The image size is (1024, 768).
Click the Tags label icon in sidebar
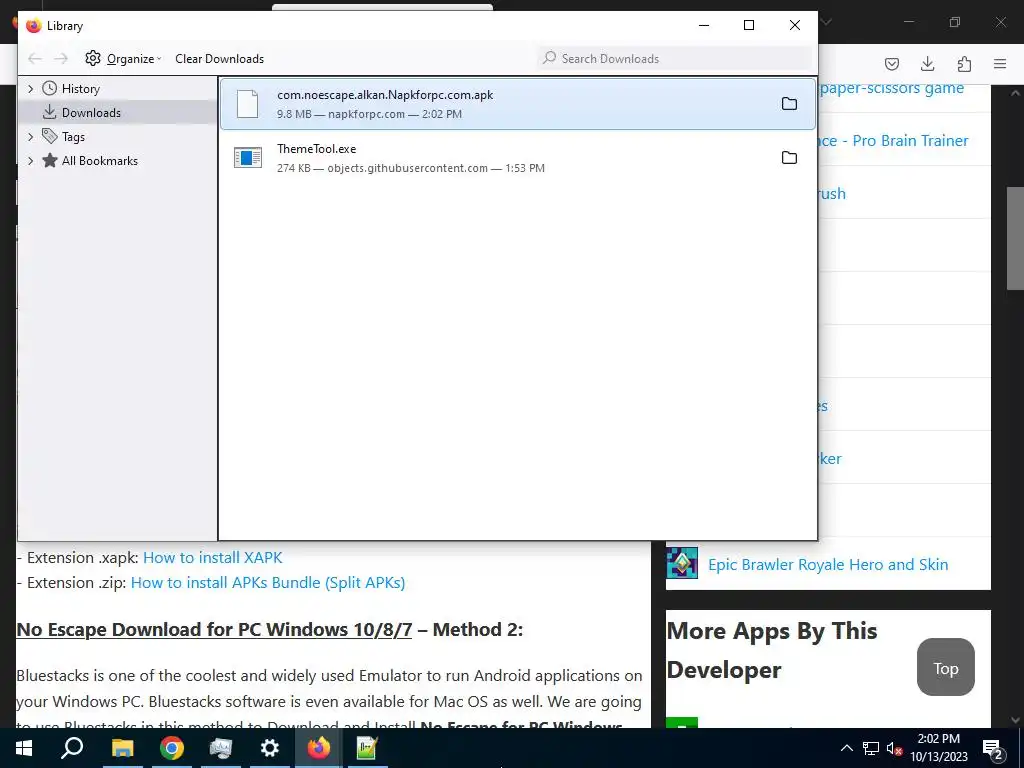coord(50,136)
